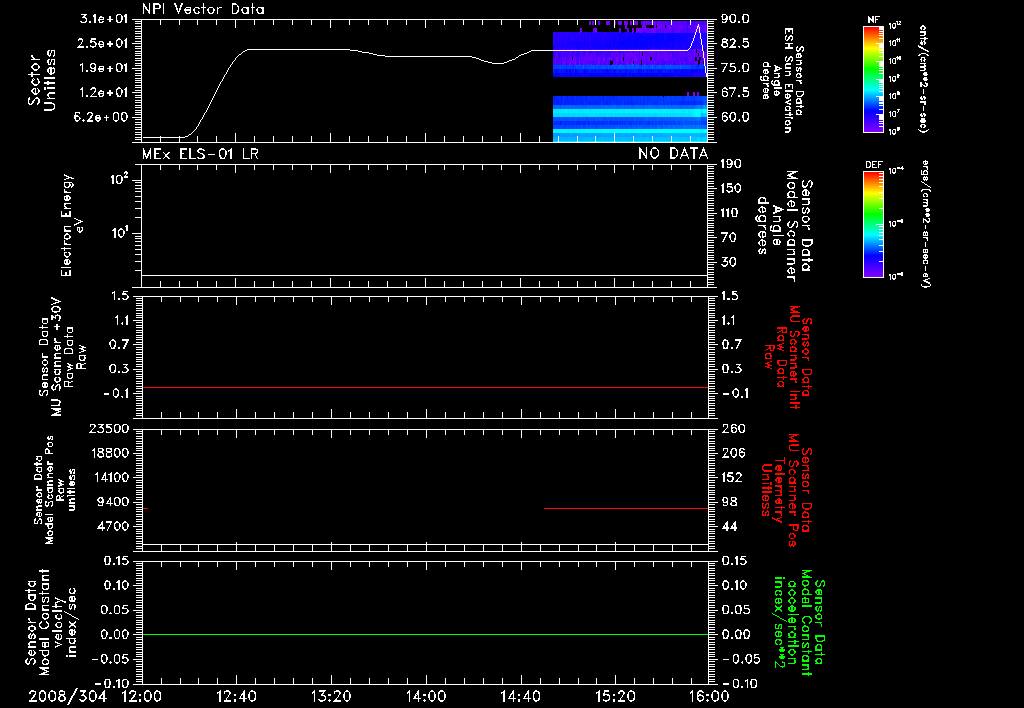Click "MU Scanner +30V Raw Data" axis title

pyautogui.click(x=63, y=356)
